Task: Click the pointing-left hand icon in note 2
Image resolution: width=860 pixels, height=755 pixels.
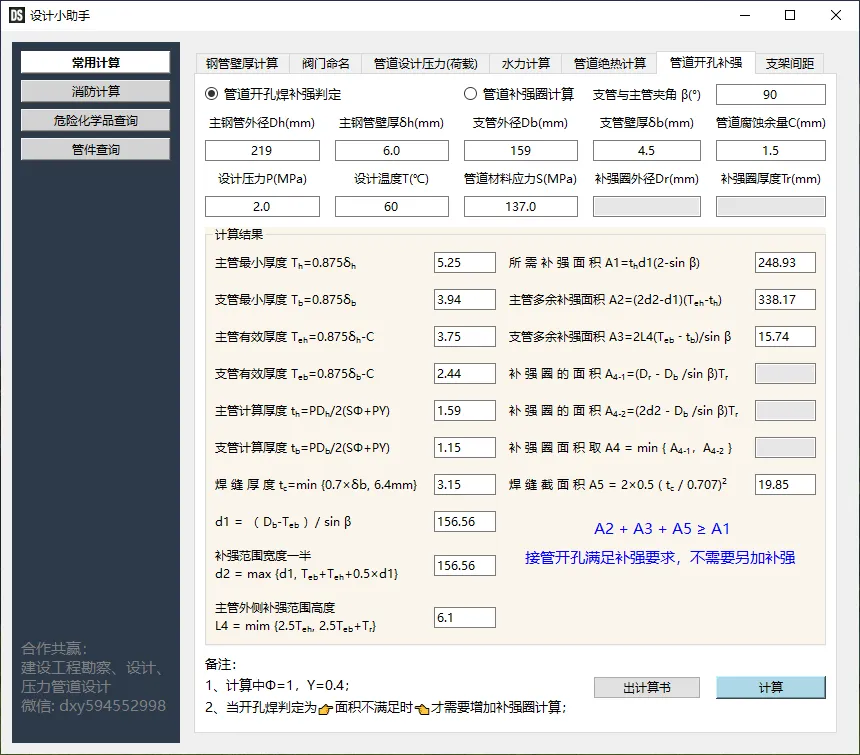Action: point(422,709)
